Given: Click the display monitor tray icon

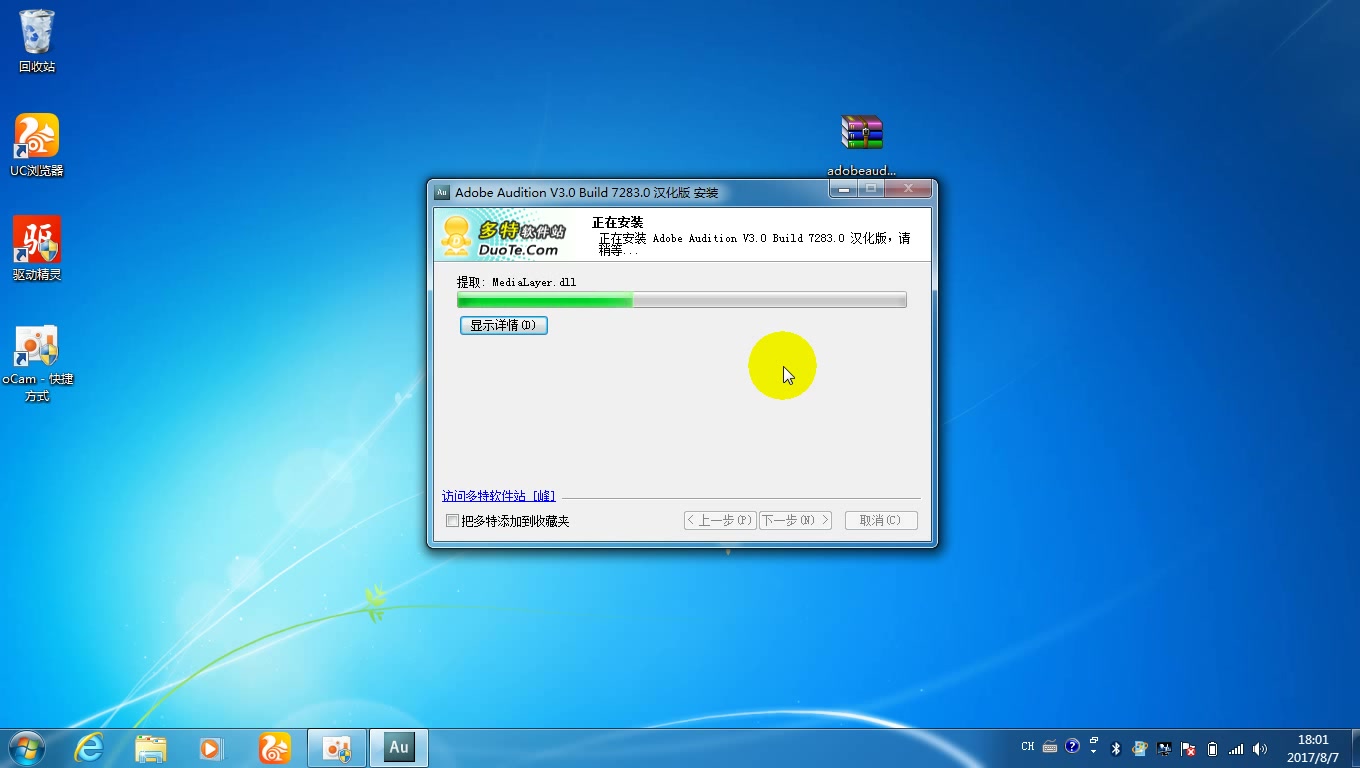Looking at the screenshot, I should tap(1165, 748).
